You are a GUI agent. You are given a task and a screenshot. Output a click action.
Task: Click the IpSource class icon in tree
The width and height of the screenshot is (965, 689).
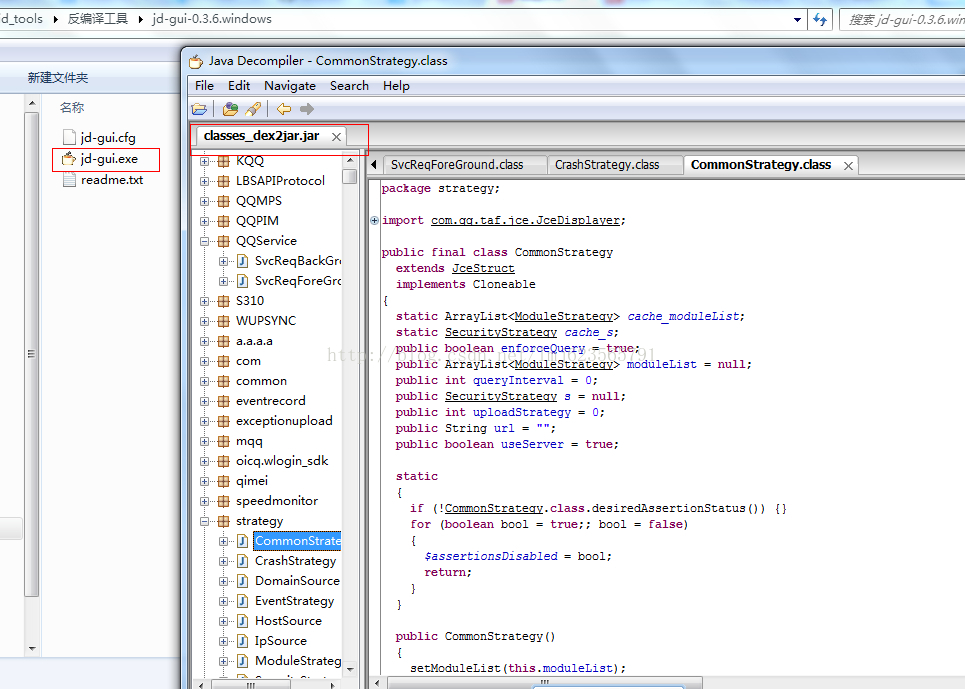click(242, 641)
